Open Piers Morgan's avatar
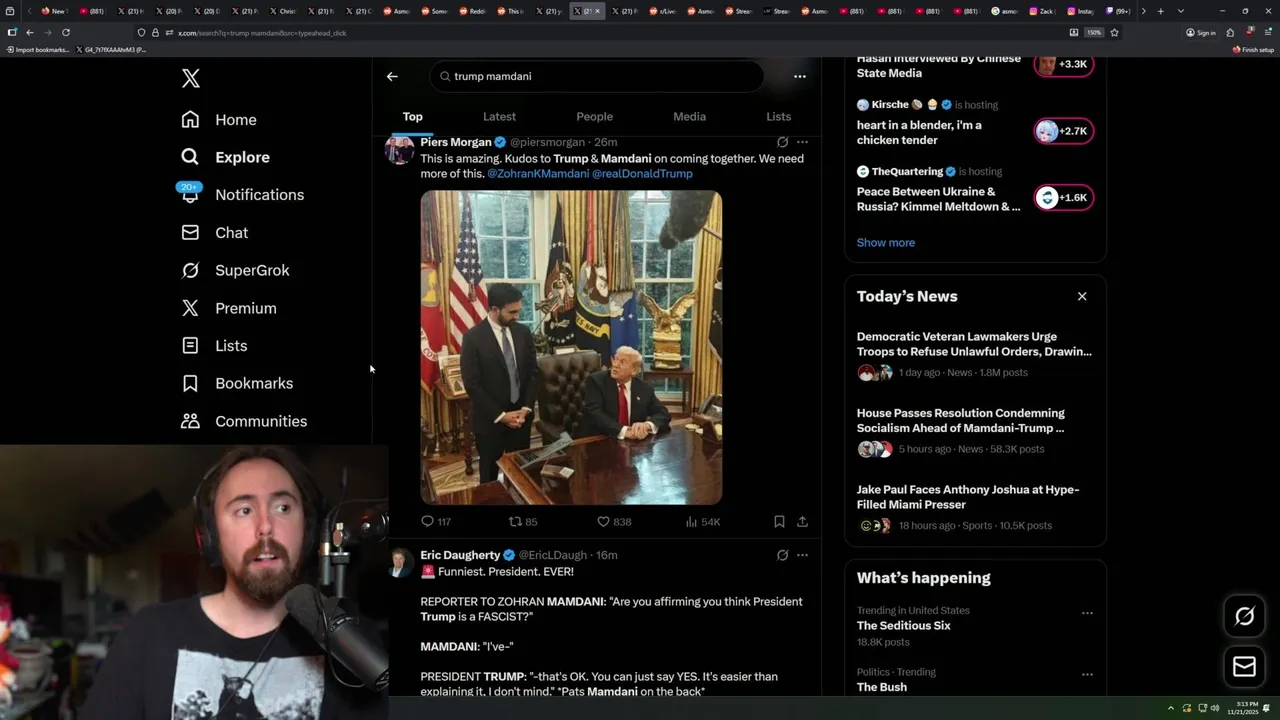The width and height of the screenshot is (1280, 720). (x=399, y=150)
